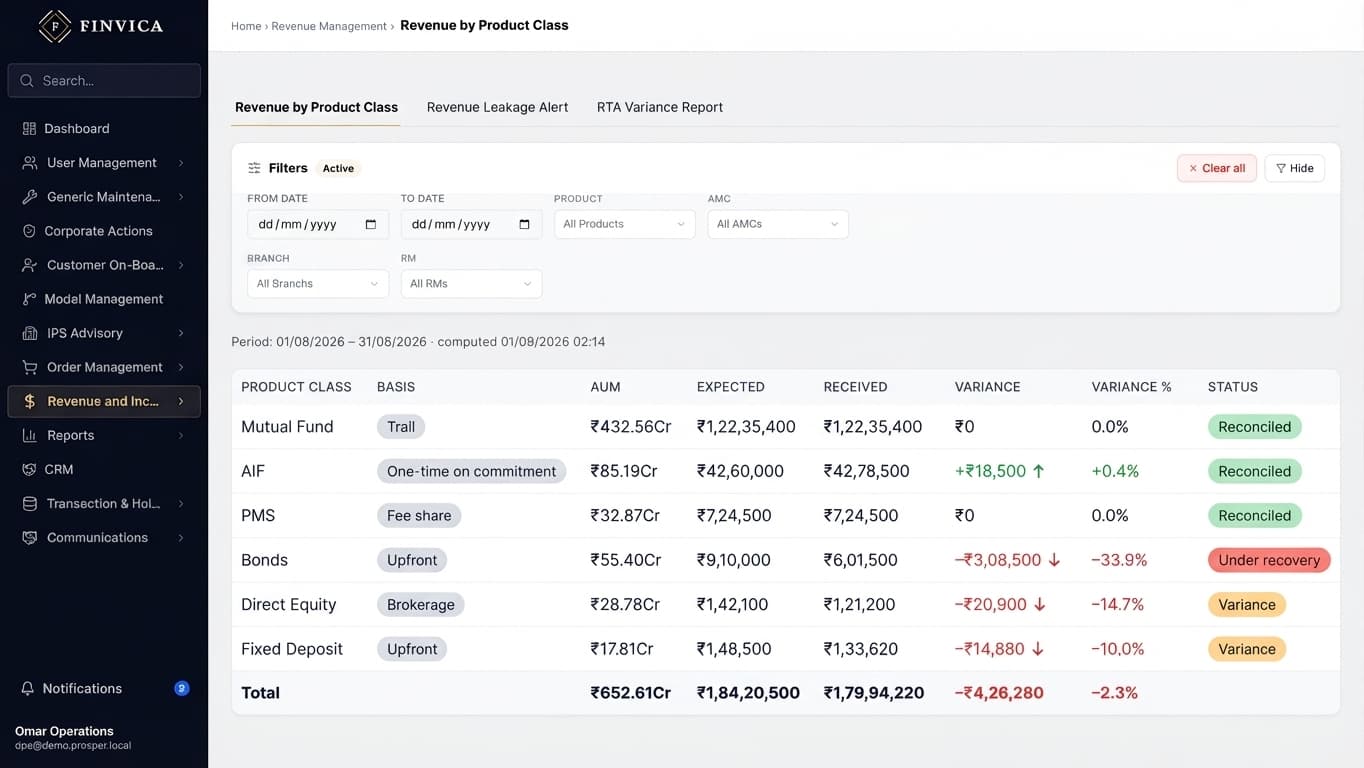Click the Transaction & Holdings database icon
The width and height of the screenshot is (1364, 768).
coord(30,503)
